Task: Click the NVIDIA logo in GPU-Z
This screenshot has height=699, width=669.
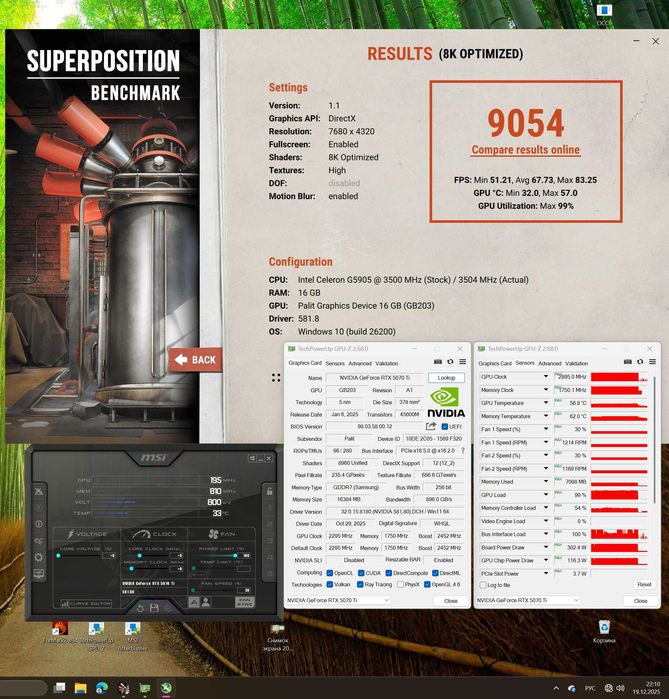Action: click(446, 403)
